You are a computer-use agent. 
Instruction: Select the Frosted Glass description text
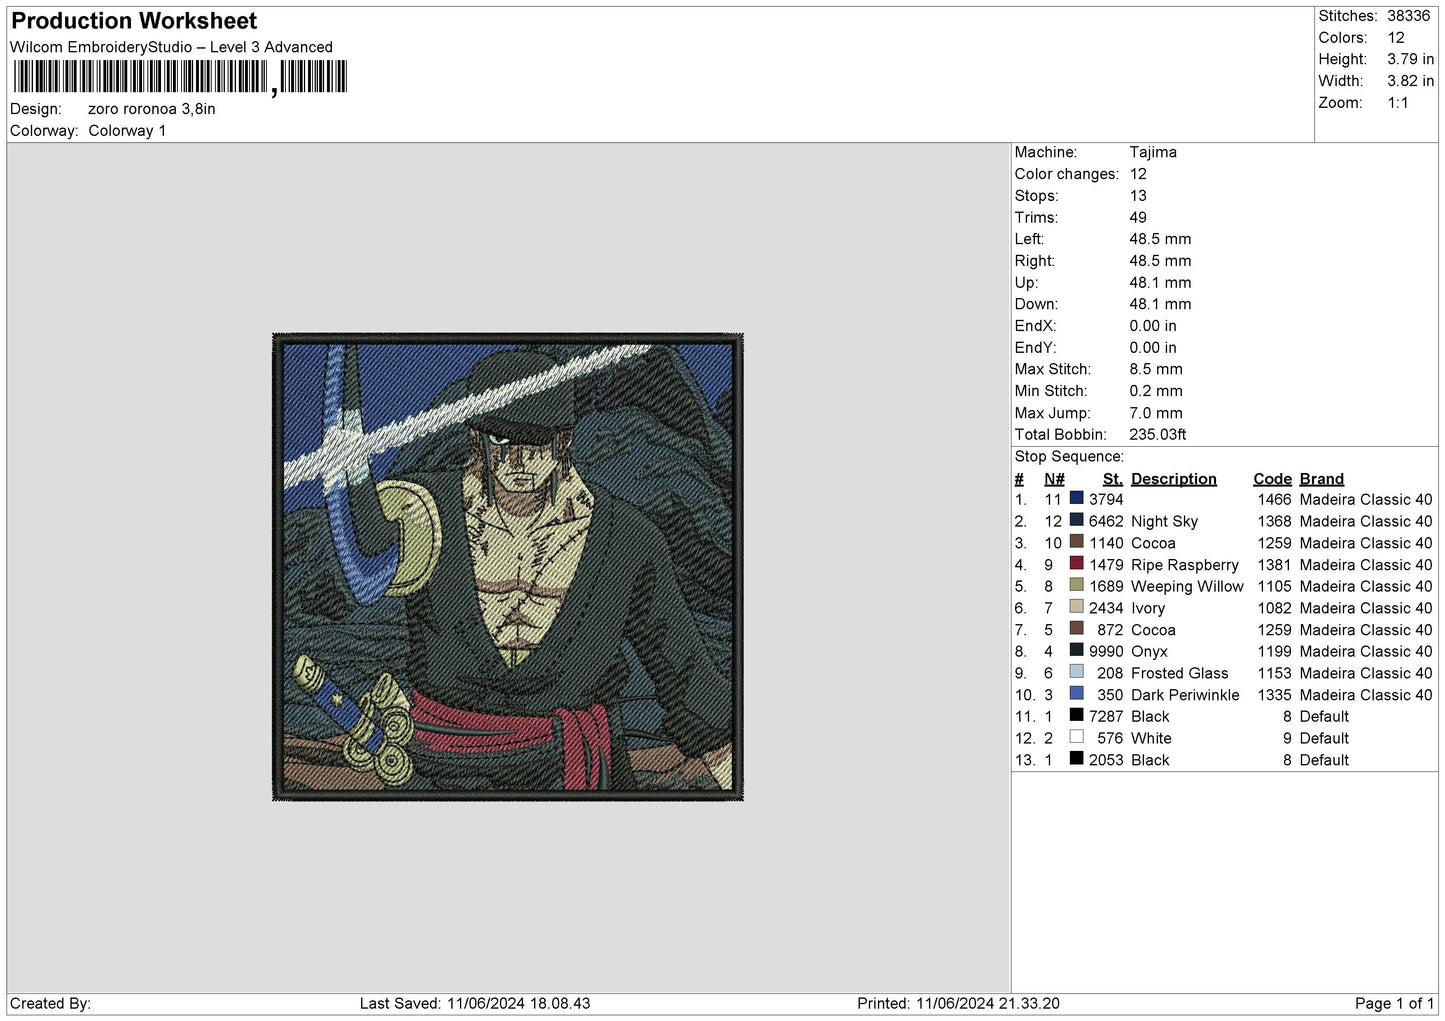pyautogui.click(x=1180, y=673)
